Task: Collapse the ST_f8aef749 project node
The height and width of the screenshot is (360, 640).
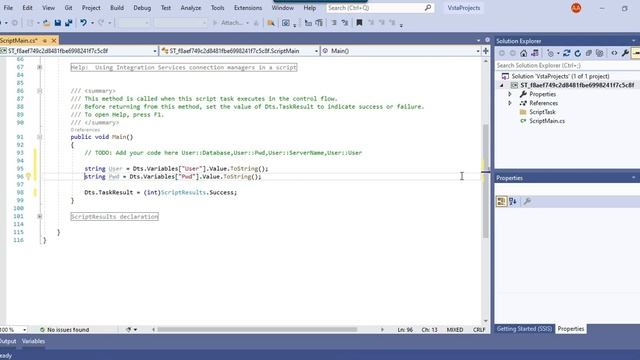Action: click(502, 85)
